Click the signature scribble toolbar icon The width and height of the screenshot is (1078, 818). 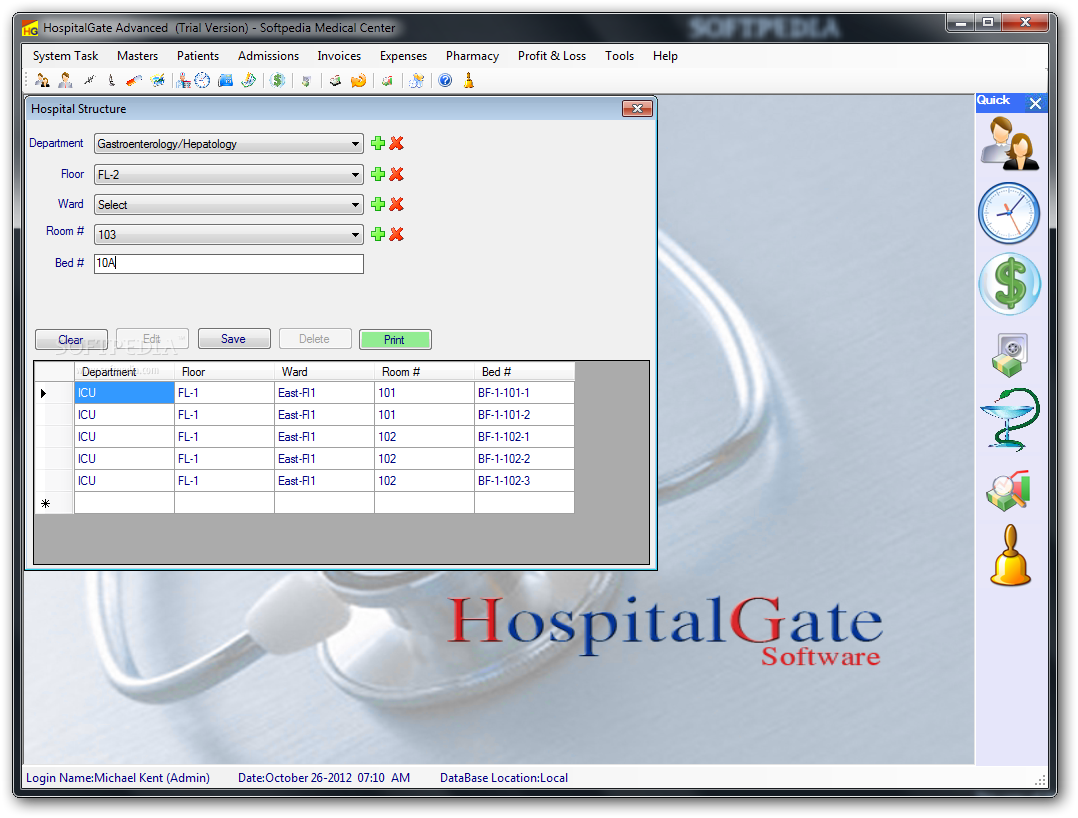pos(89,80)
